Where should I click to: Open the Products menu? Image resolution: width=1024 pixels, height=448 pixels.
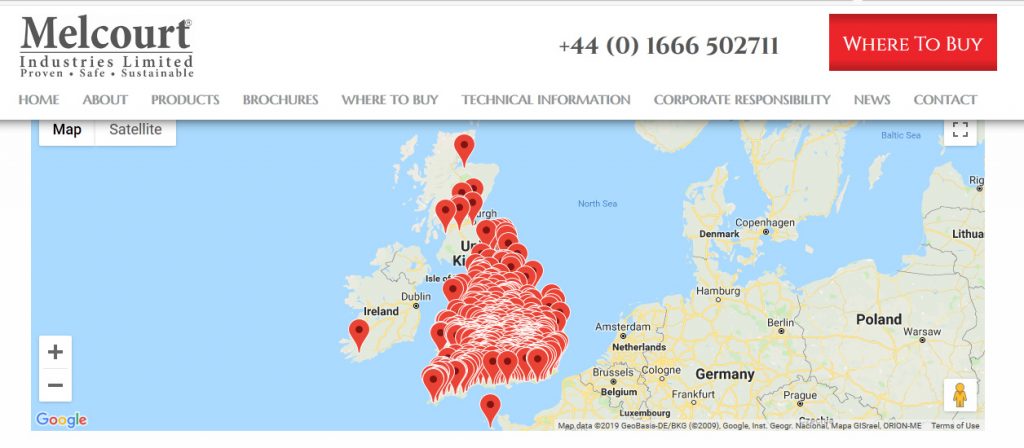tap(185, 100)
